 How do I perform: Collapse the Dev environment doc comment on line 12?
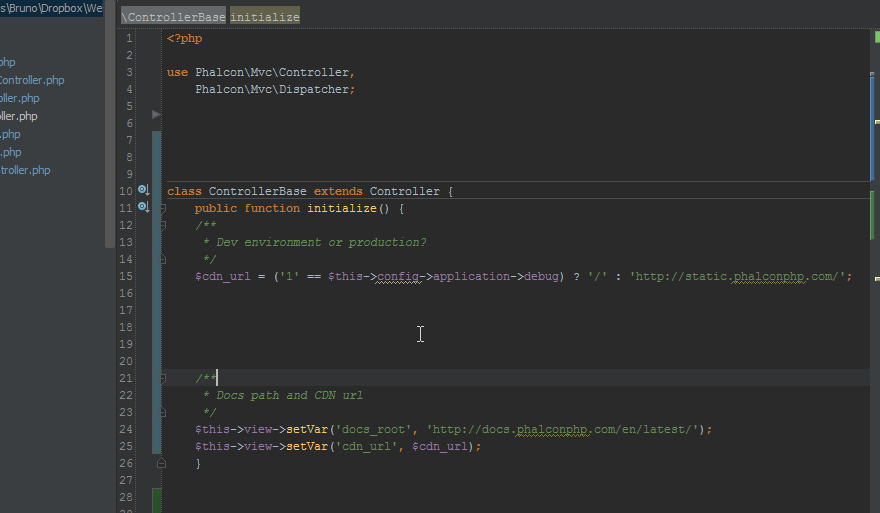[x=162, y=226]
